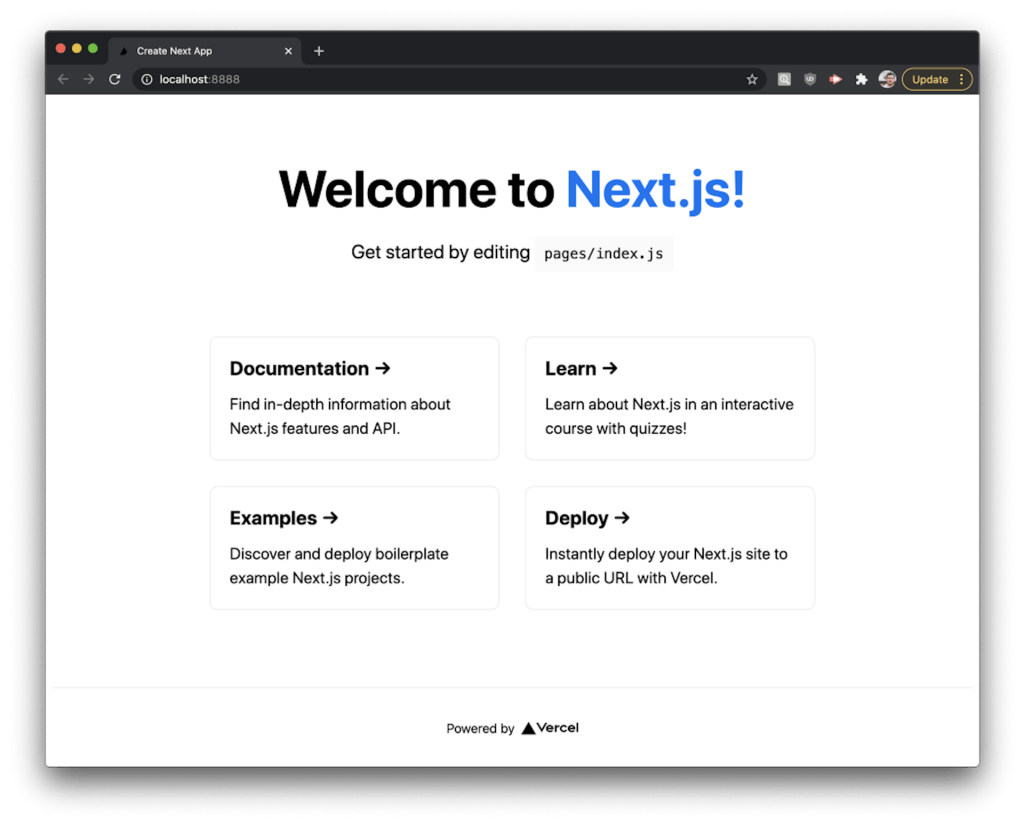
Task: Click the browser back arrow
Action: coord(63,79)
